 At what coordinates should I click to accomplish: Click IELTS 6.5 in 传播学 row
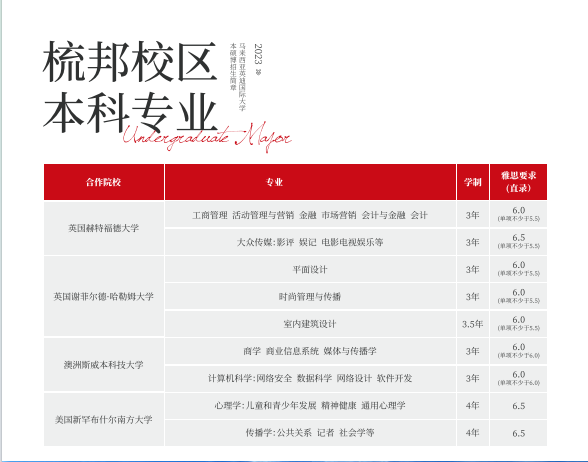point(519,434)
